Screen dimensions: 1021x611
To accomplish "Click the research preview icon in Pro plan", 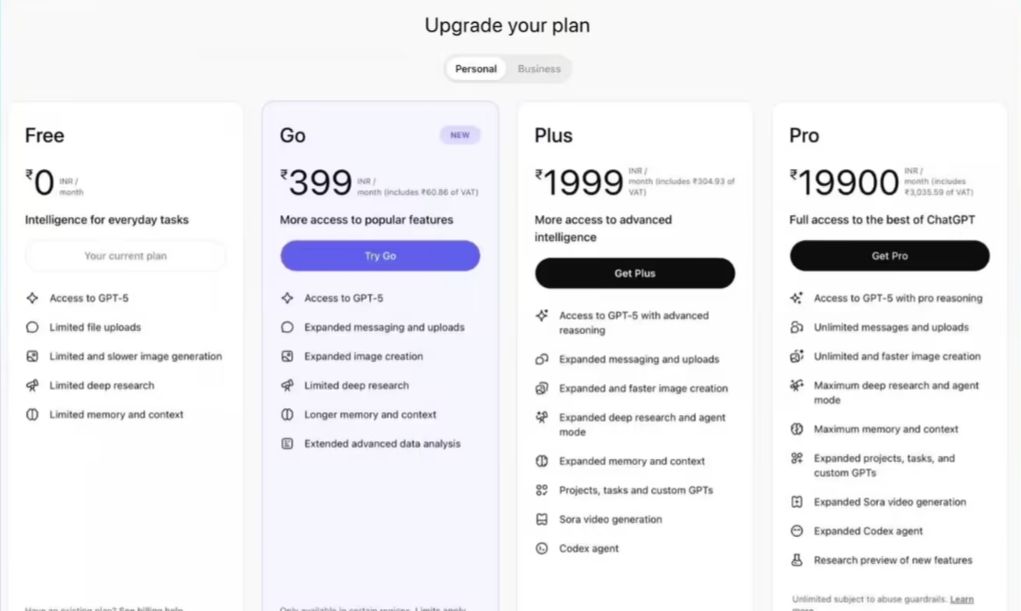I will pos(796,560).
